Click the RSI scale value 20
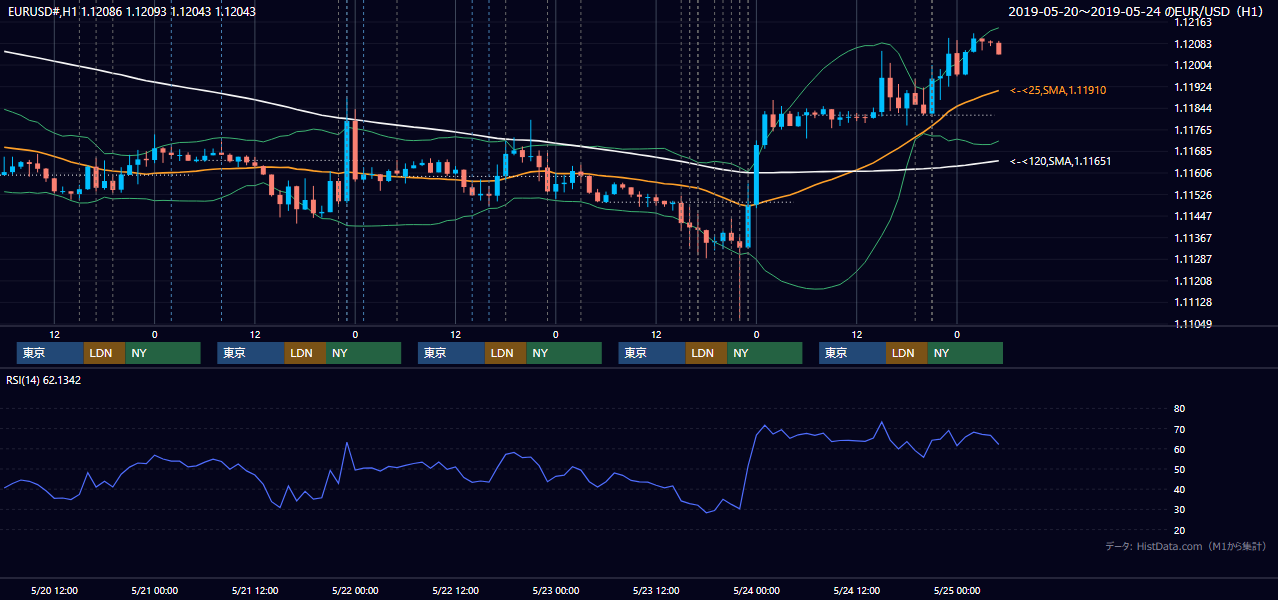 point(1179,530)
